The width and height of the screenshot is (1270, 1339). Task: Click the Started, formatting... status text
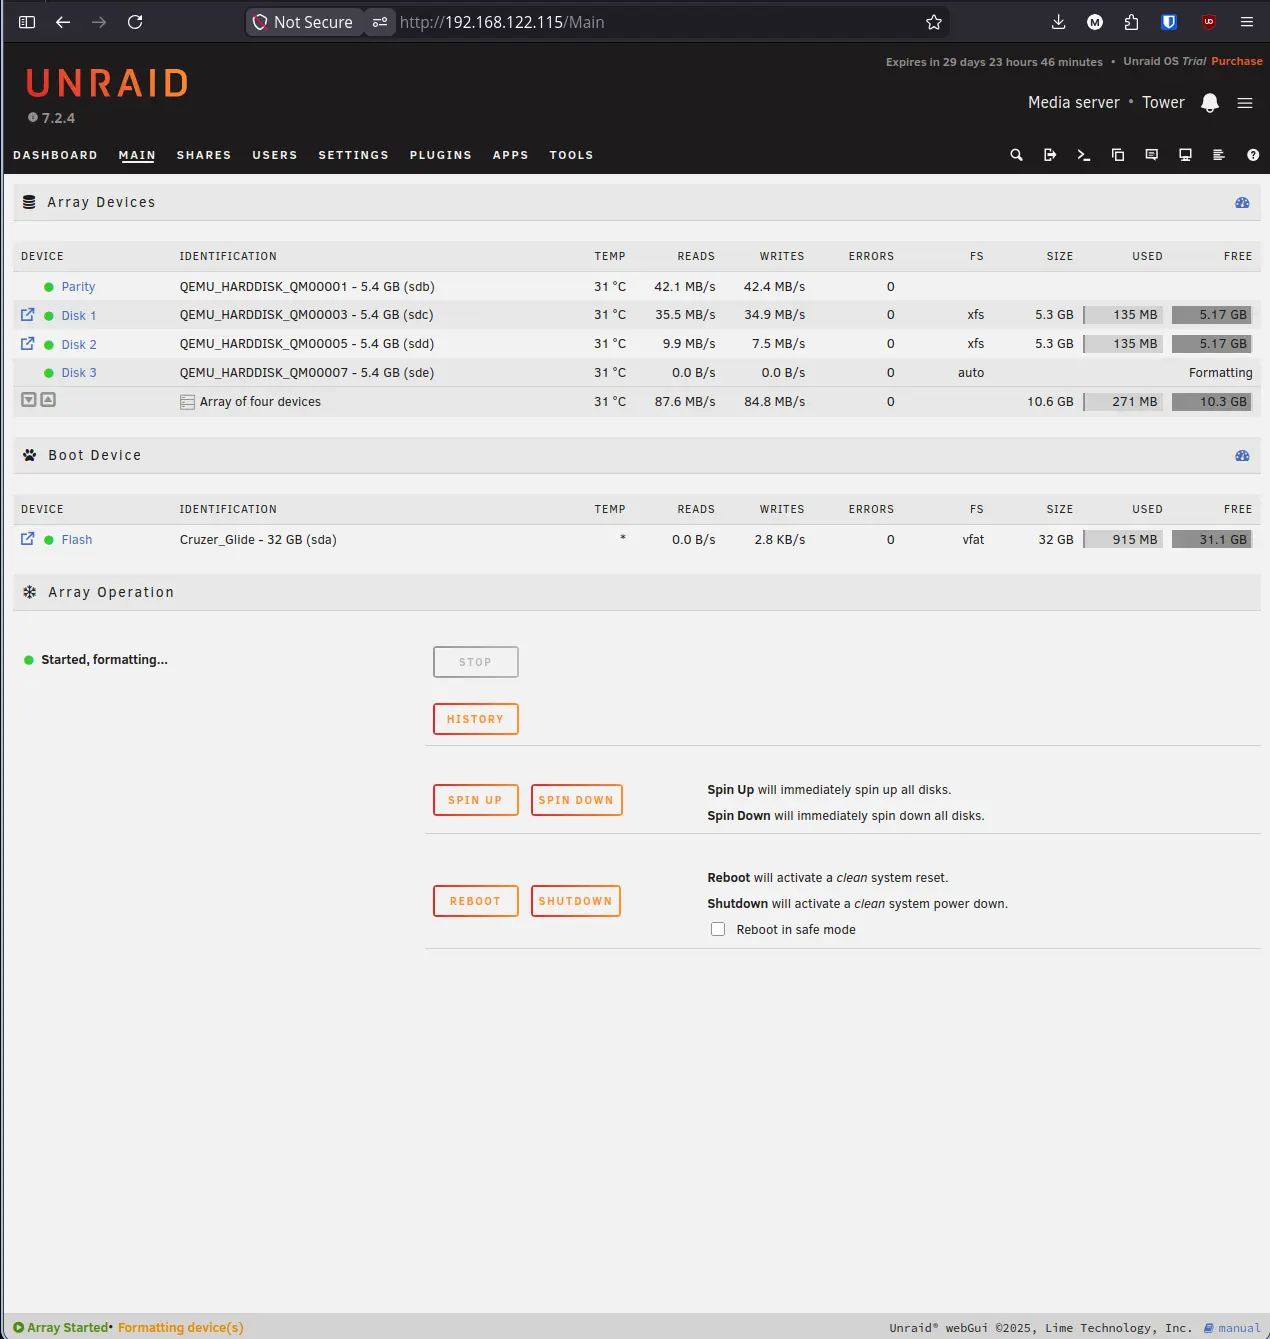coord(105,660)
